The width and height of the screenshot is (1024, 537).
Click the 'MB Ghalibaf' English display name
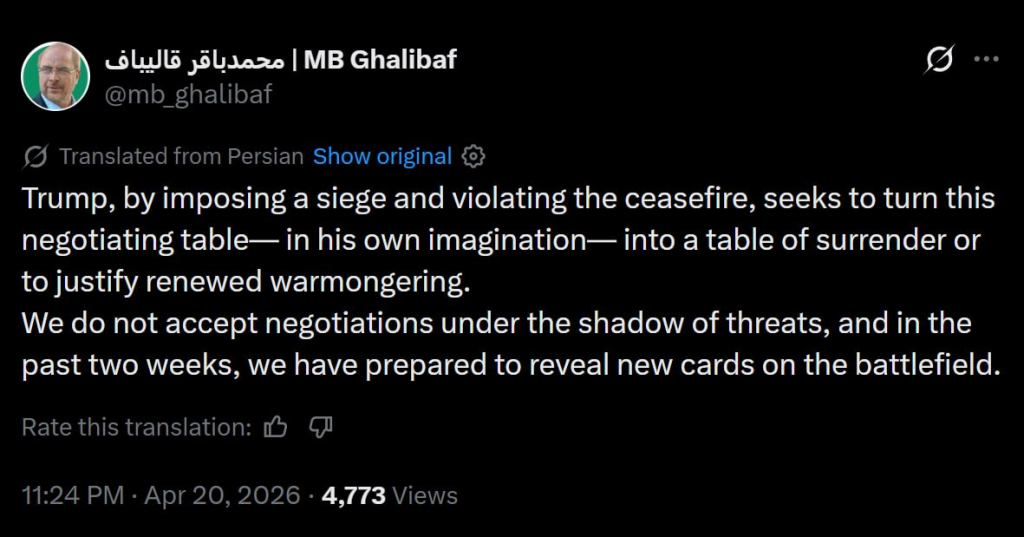380,60
